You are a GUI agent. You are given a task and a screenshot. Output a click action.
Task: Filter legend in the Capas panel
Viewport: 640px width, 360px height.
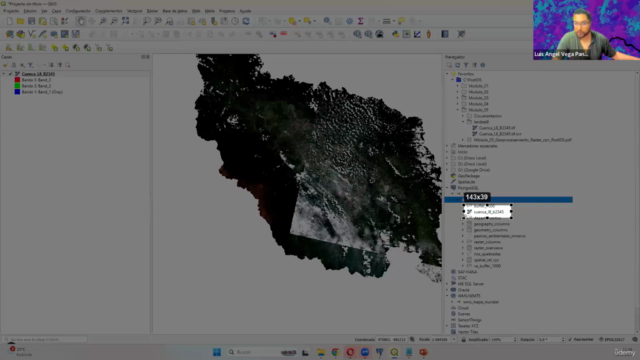click(x=31, y=65)
